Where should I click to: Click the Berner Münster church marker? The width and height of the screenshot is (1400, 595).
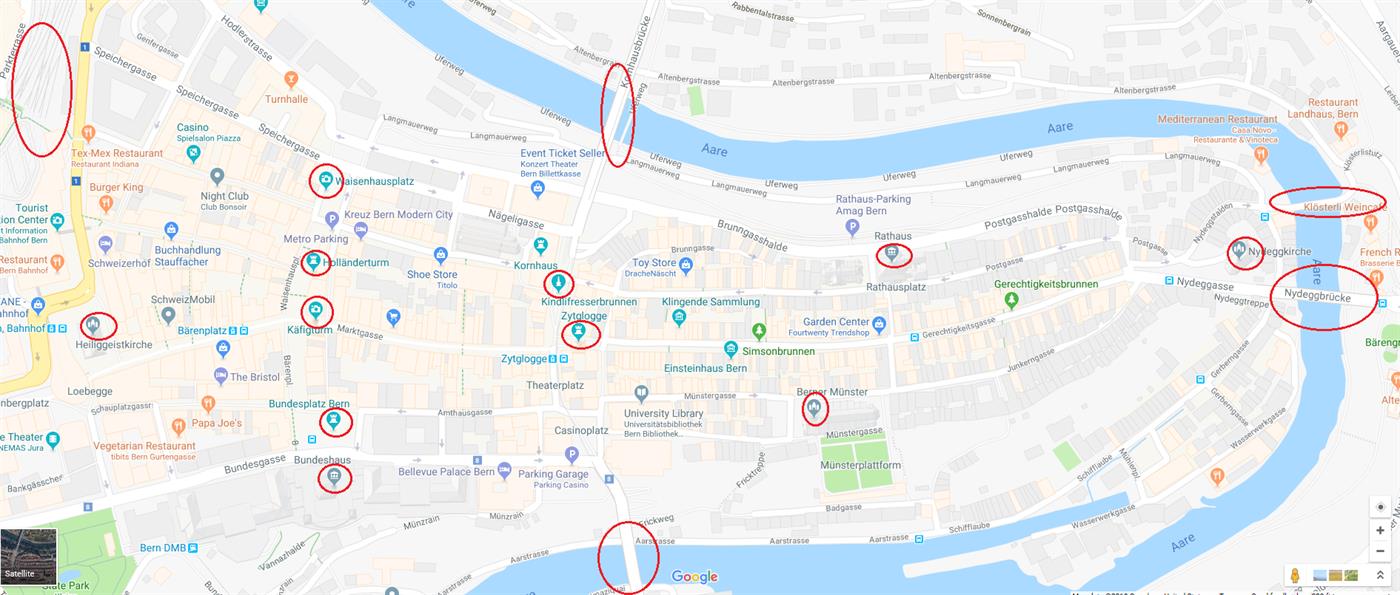point(815,408)
